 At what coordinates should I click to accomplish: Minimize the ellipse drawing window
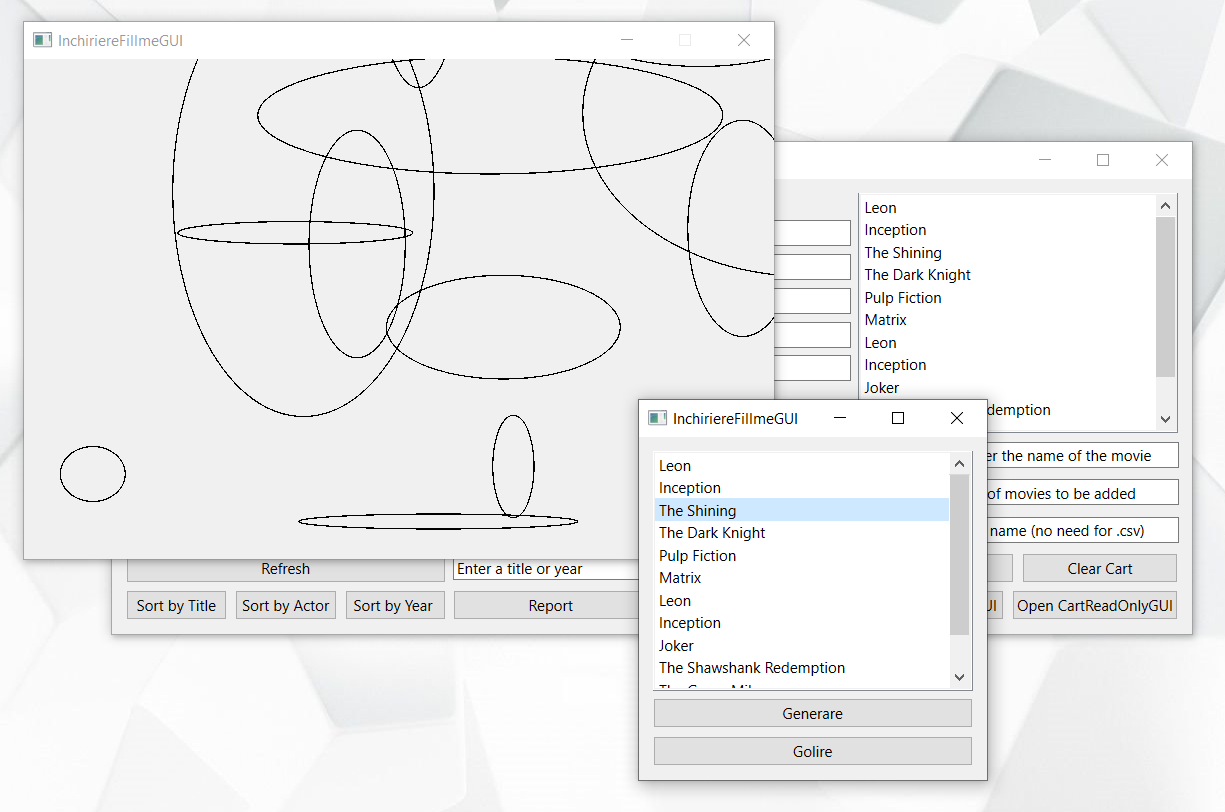coord(627,40)
